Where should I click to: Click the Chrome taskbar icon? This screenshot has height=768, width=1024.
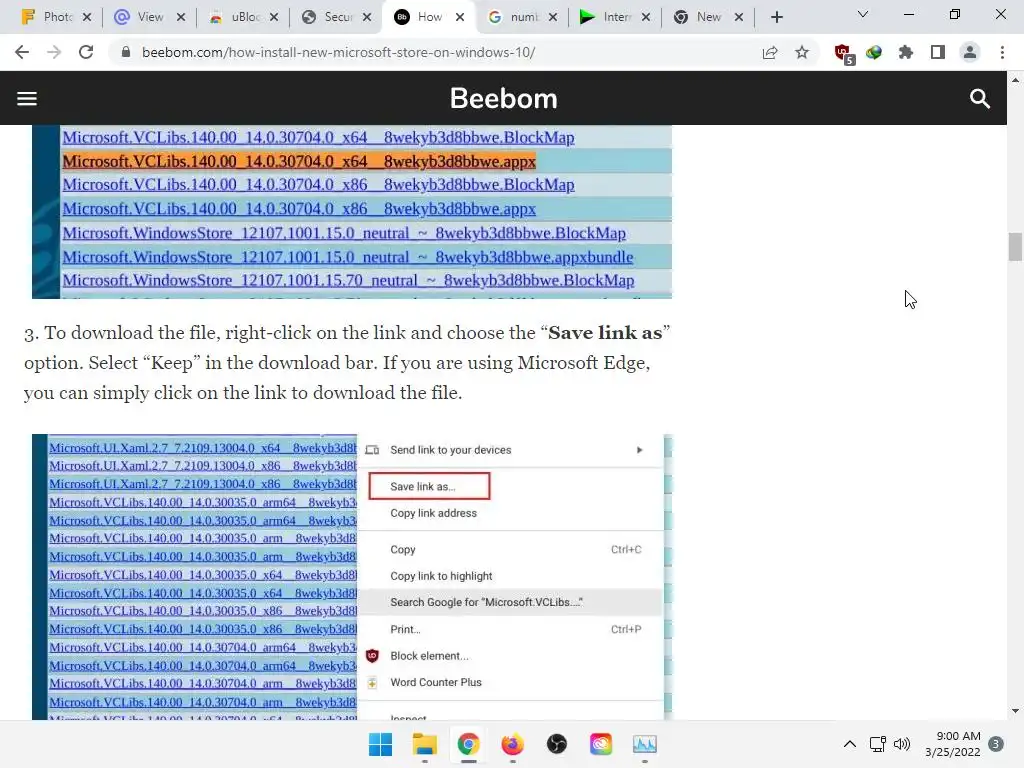coord(468,744)
